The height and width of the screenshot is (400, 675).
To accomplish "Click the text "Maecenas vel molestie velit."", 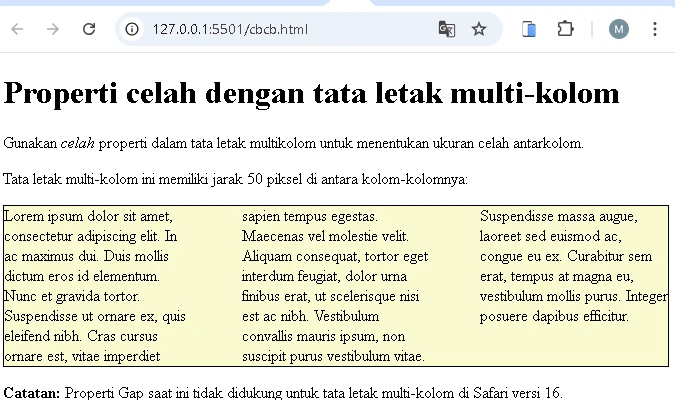I will pyautogui.click(x=325, y=236).
